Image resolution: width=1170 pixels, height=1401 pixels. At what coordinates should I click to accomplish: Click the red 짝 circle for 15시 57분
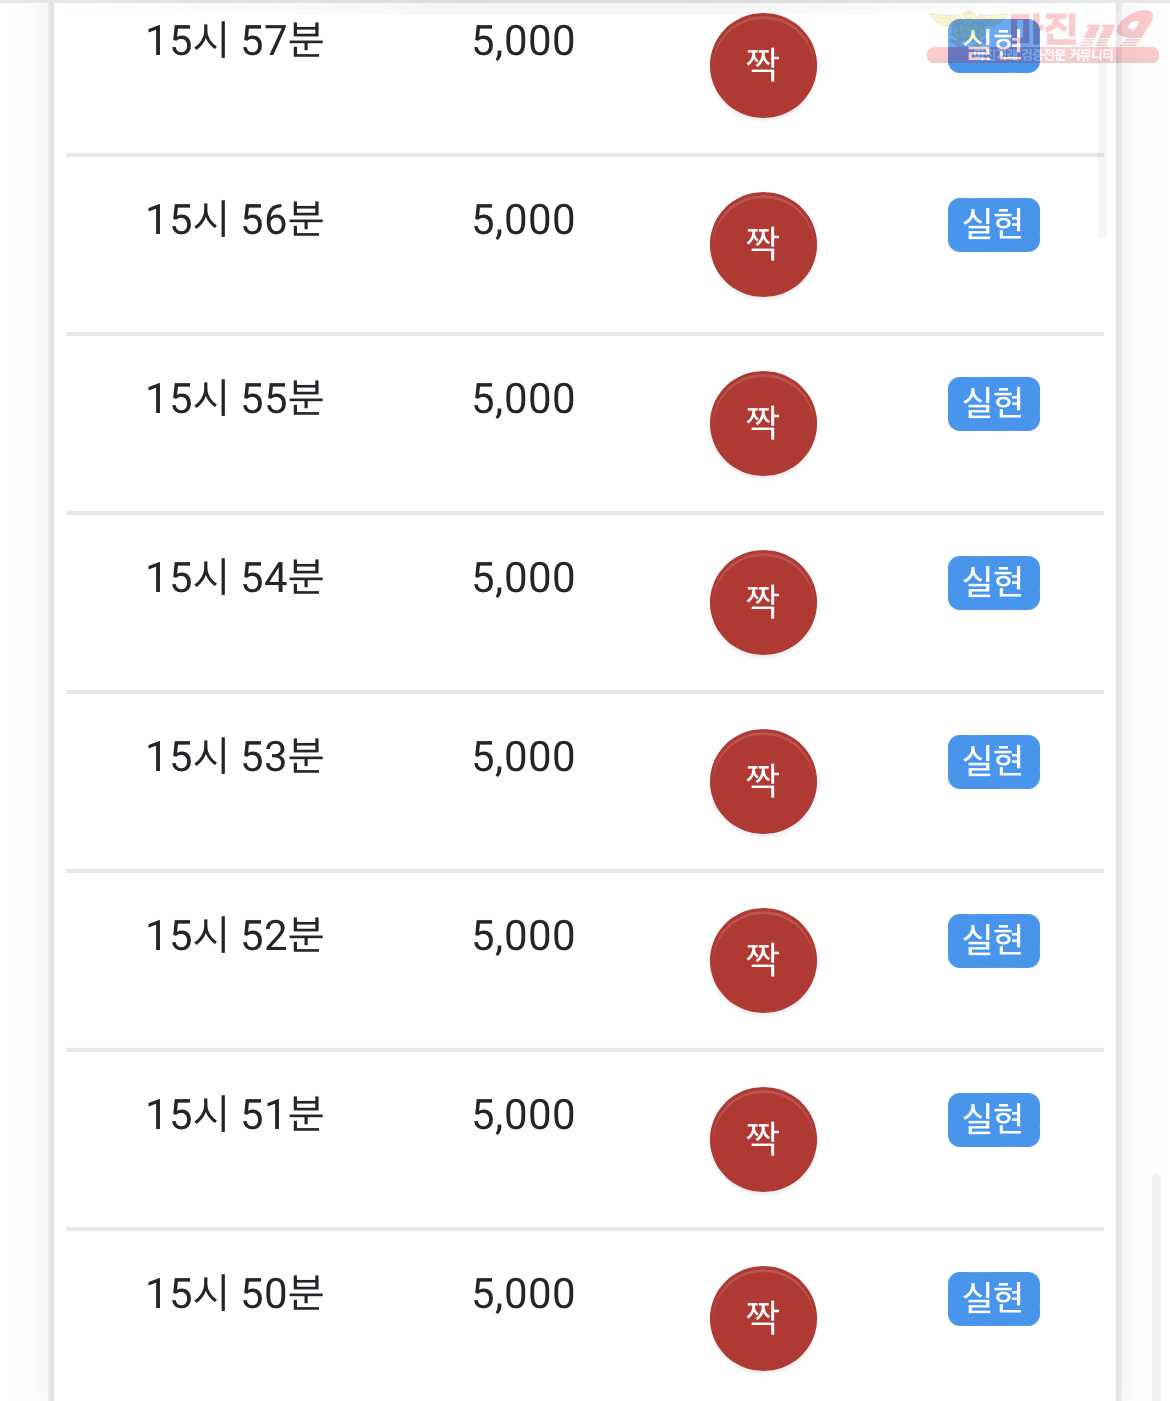point(763,65)
